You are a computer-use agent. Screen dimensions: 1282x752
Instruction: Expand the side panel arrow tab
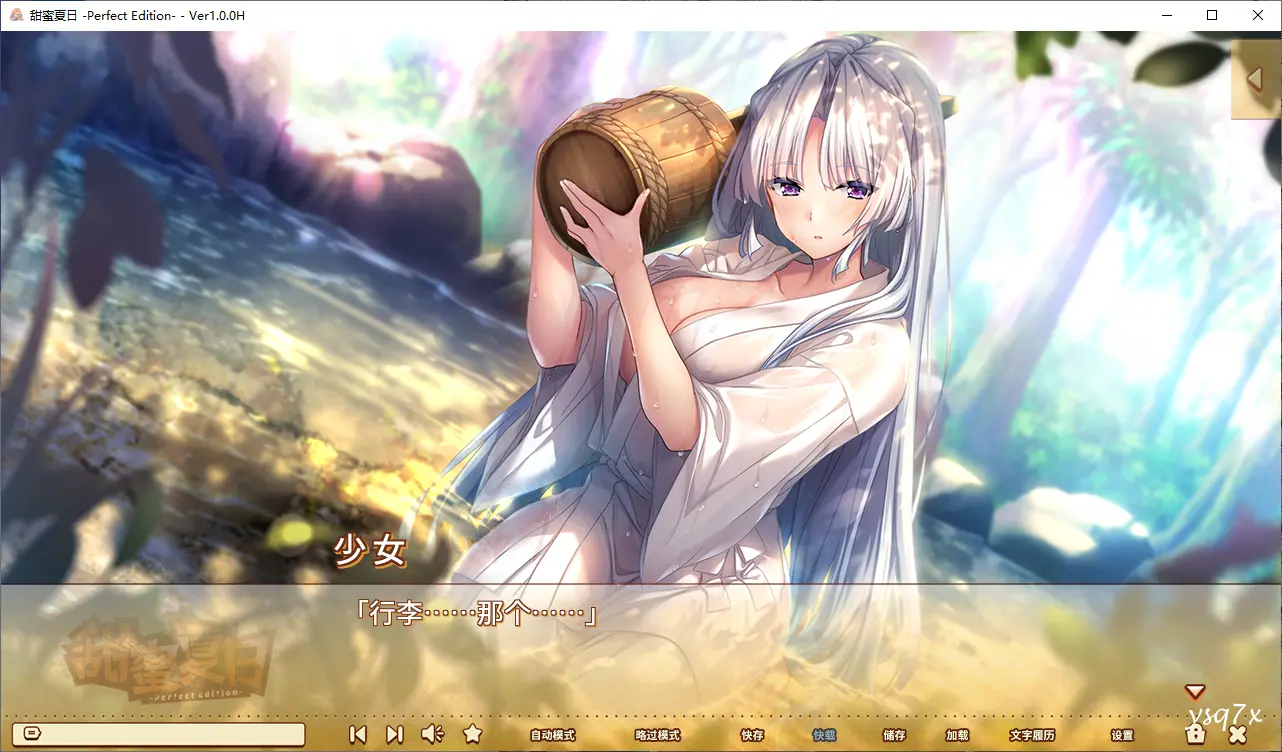[x=1256, y=79]
